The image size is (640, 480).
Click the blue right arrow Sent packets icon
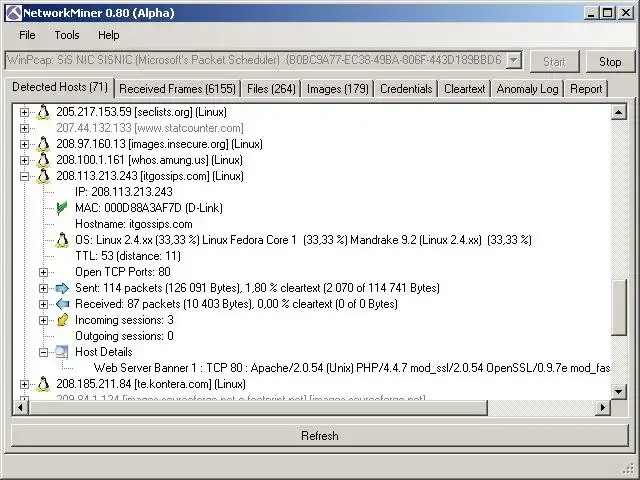click(62, 288)
